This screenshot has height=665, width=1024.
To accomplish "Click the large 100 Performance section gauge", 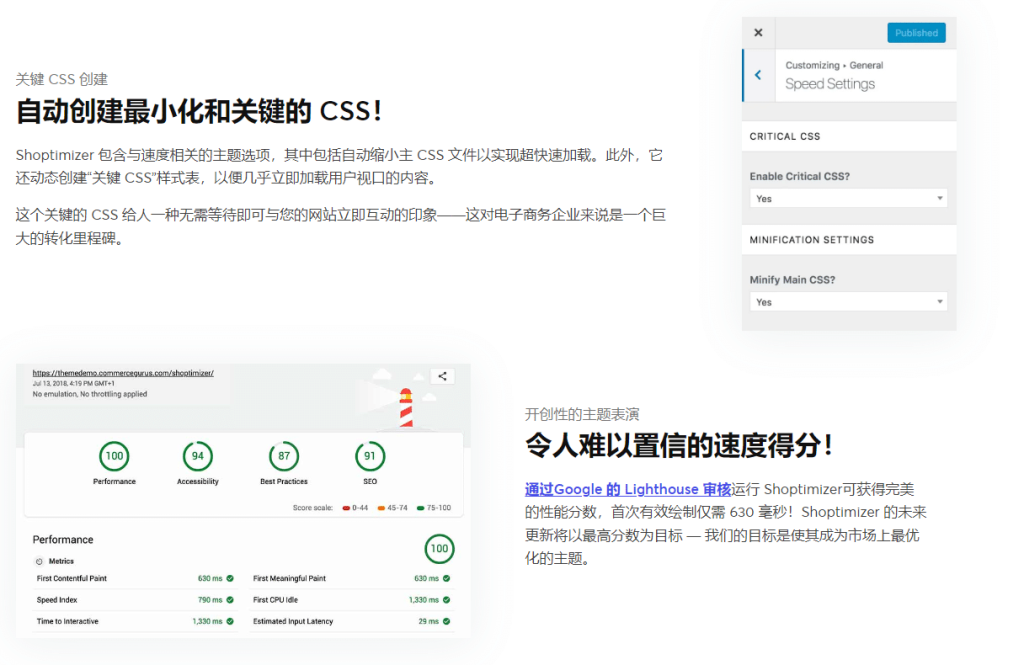I will (x=440, y=549).
